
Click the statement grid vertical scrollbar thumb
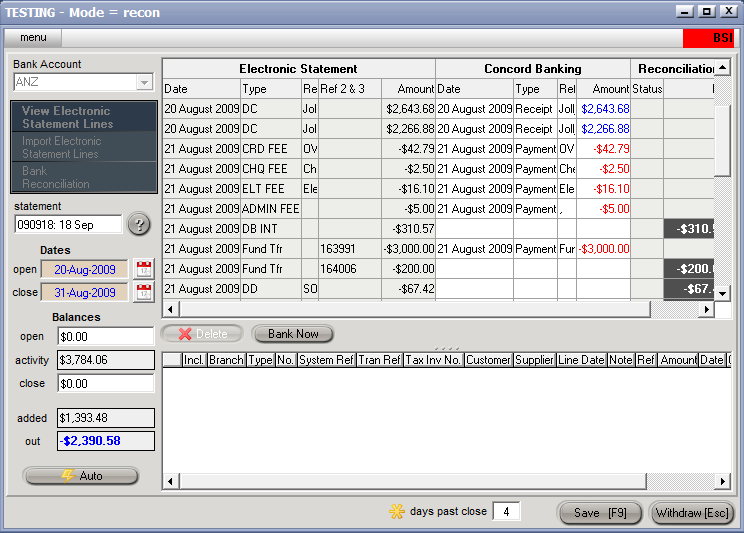click(722, 140)
